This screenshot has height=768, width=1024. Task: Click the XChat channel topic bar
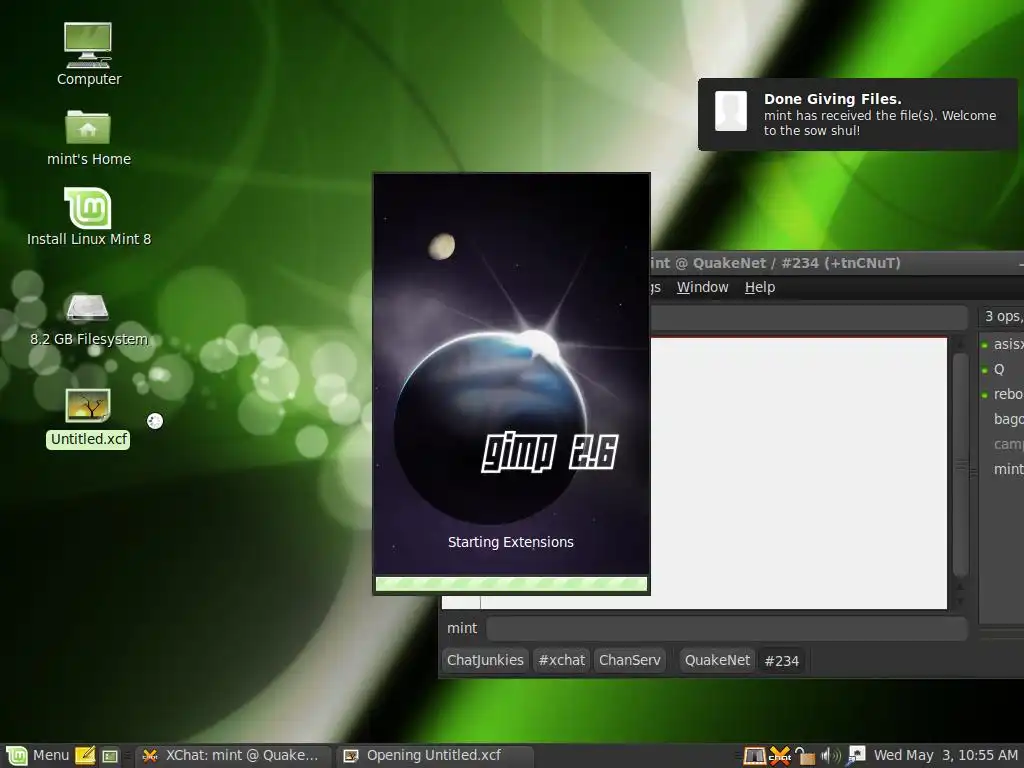click(808, 318)
